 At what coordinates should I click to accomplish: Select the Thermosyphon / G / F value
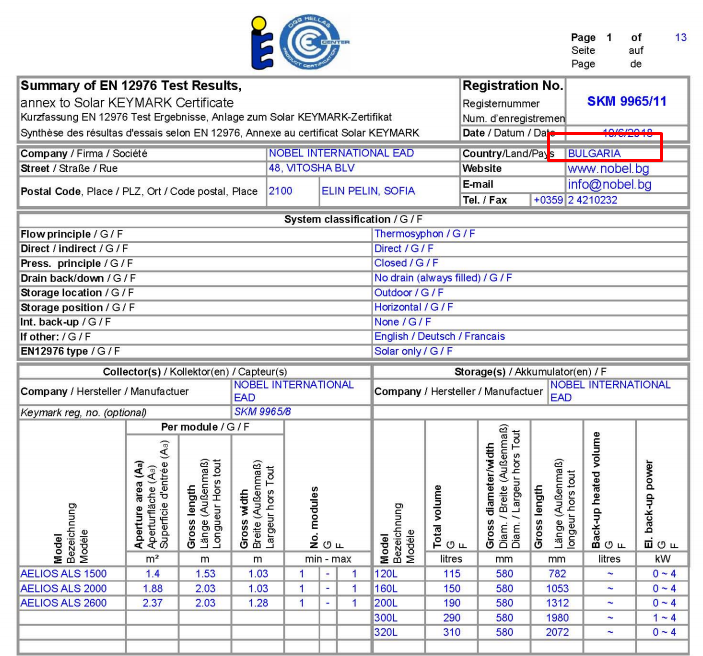tap(425, 234)
